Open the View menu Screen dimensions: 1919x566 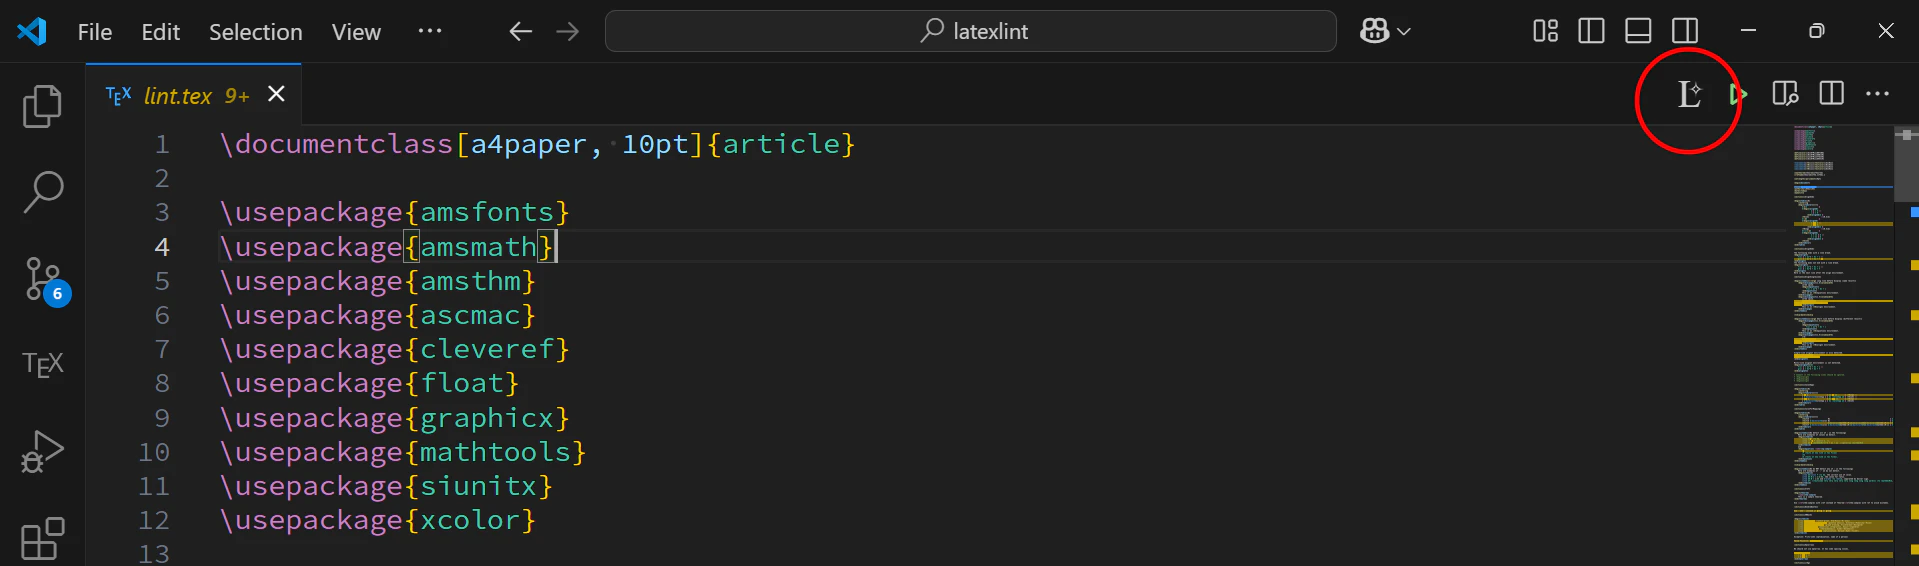click(356, 32)
